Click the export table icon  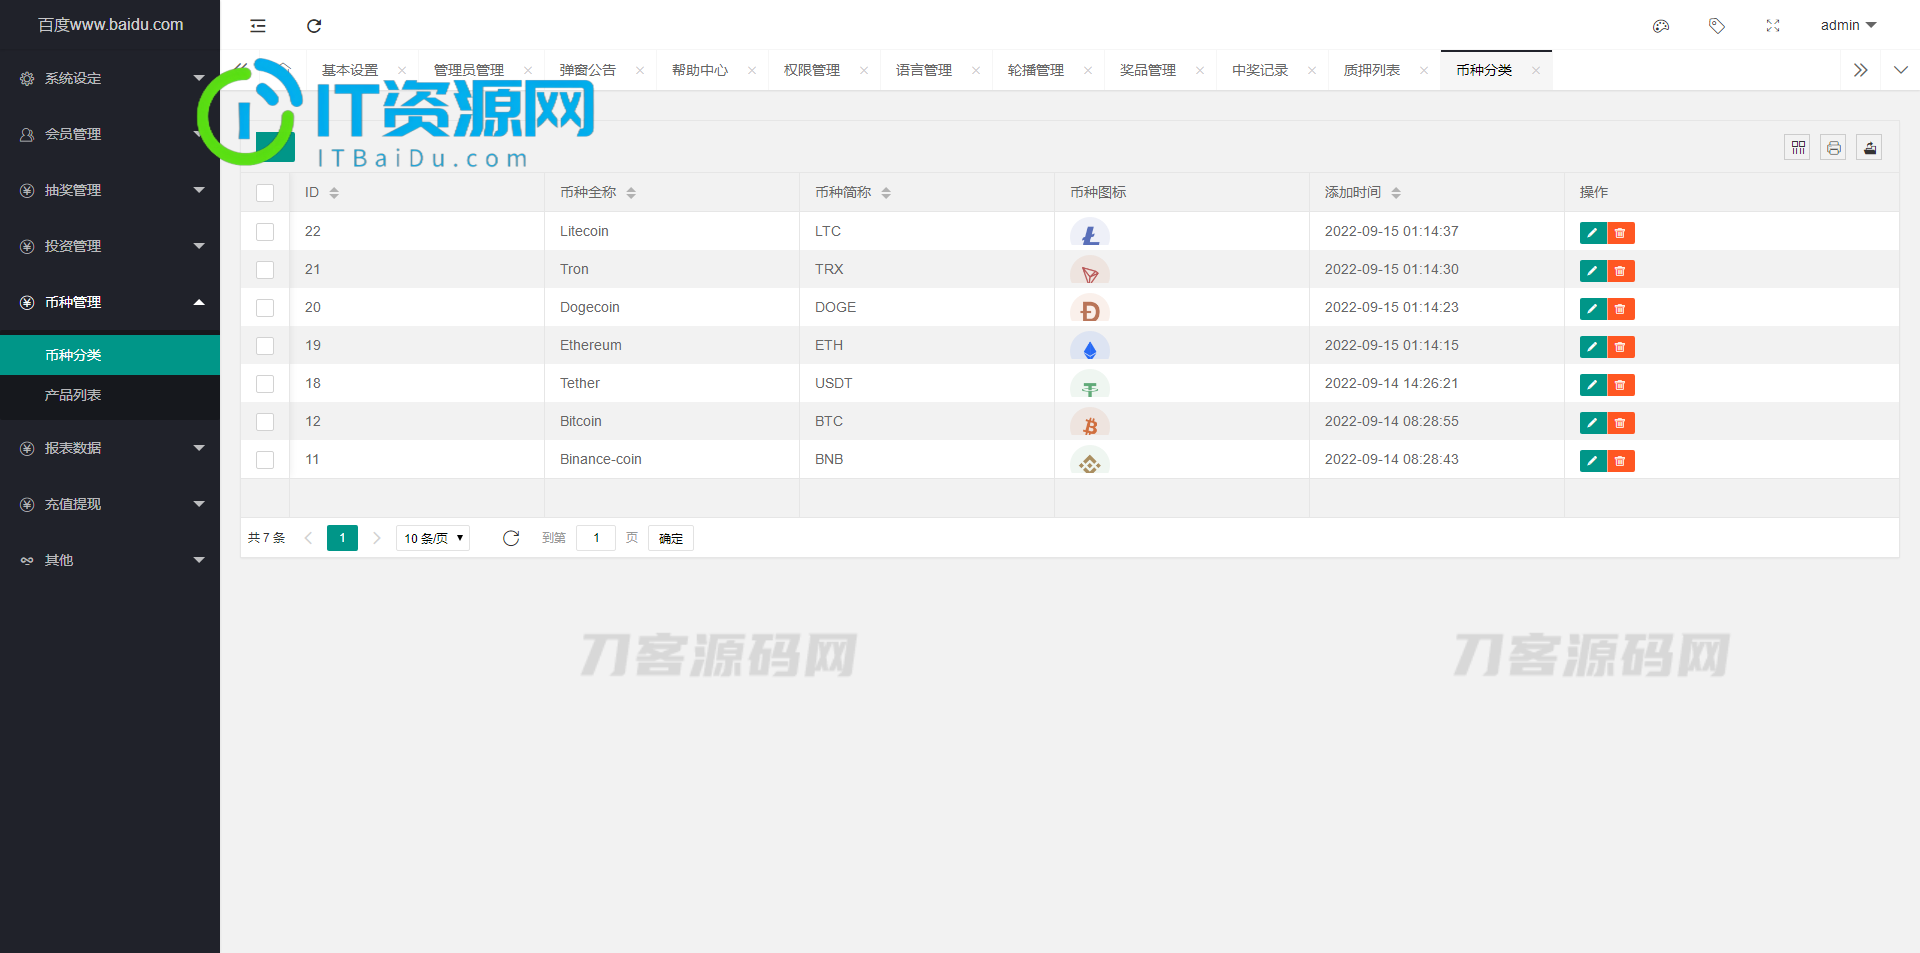(1870, 148)
